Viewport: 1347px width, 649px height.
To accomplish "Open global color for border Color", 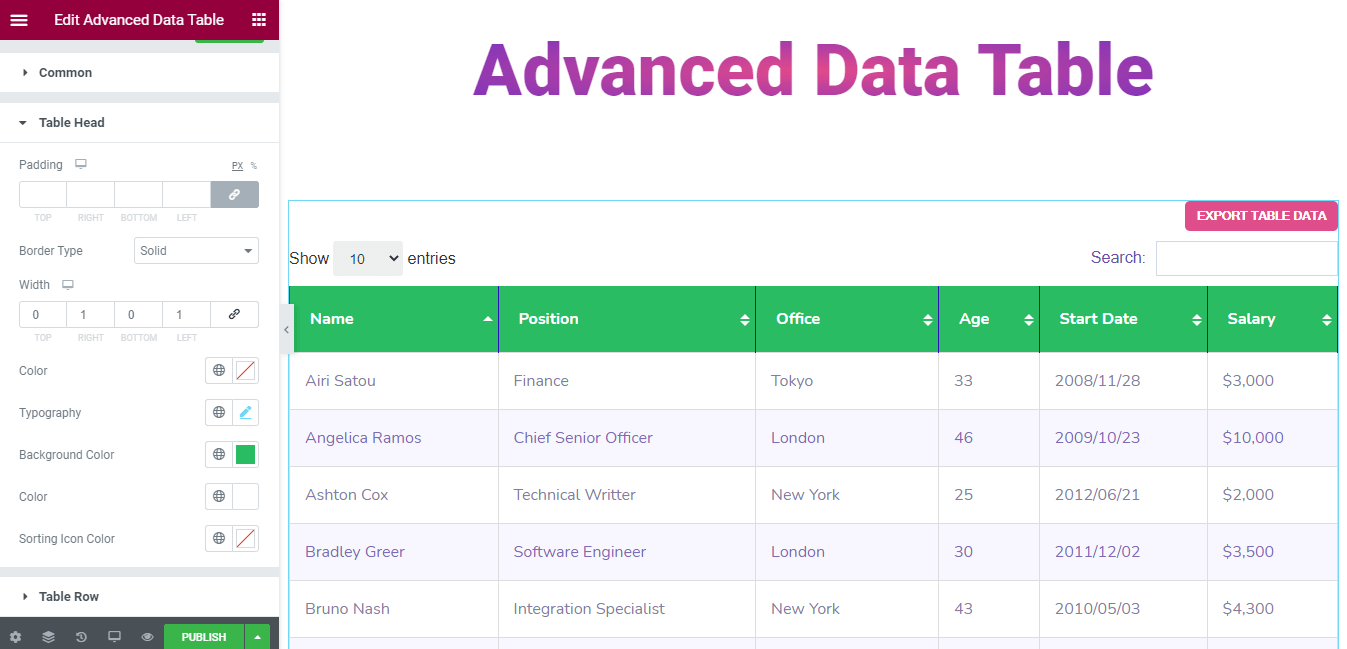I will pos(219,371).
